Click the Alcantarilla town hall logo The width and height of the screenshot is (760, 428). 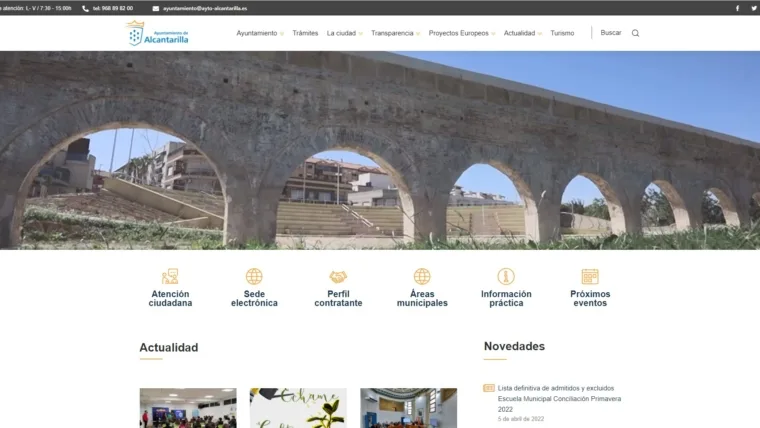tap(157, 33)
